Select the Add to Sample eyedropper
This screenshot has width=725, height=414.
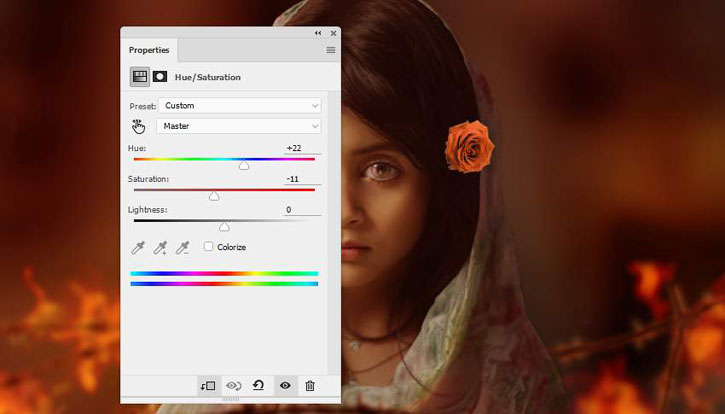160,248
